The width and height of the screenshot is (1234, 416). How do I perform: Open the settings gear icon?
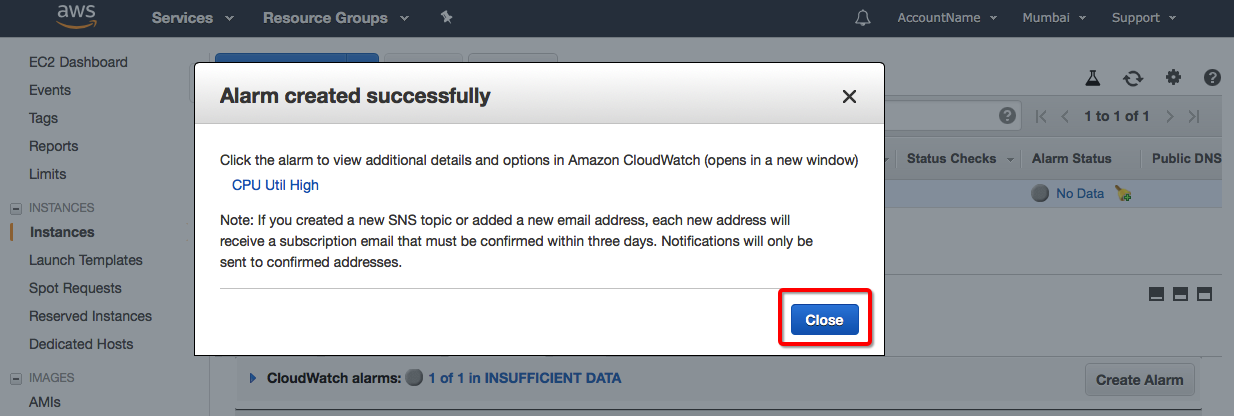pyautogui.click(x=1173, y=78)
